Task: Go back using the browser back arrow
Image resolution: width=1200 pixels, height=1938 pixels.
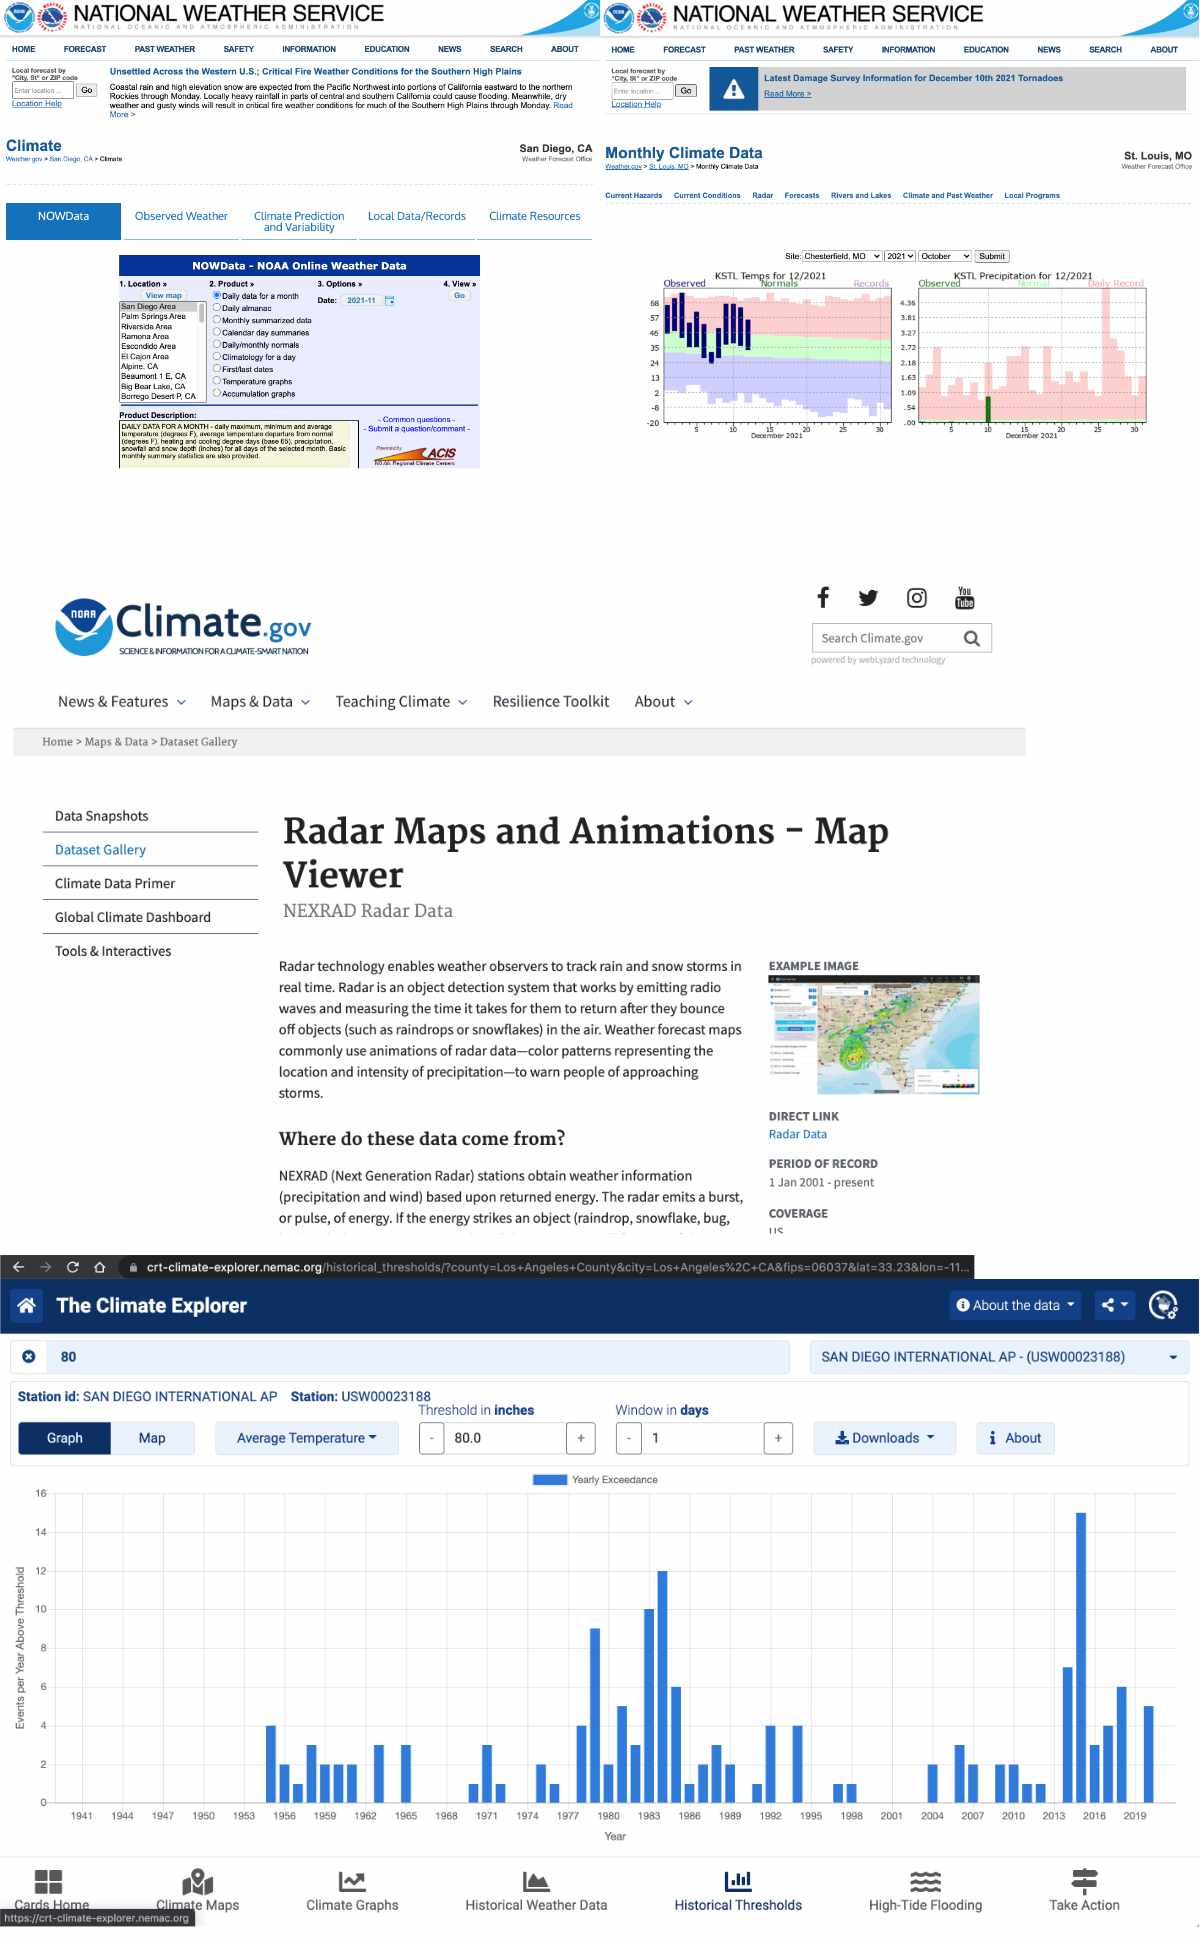Action: click(x=18, y=1267)
